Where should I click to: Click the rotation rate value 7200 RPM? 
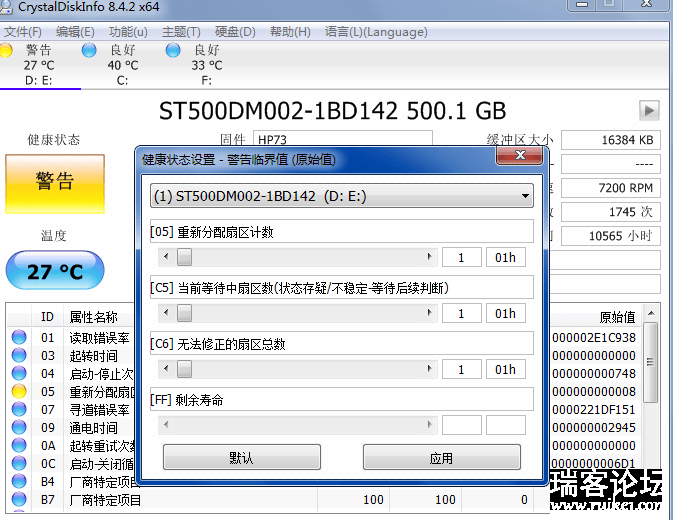610,188
